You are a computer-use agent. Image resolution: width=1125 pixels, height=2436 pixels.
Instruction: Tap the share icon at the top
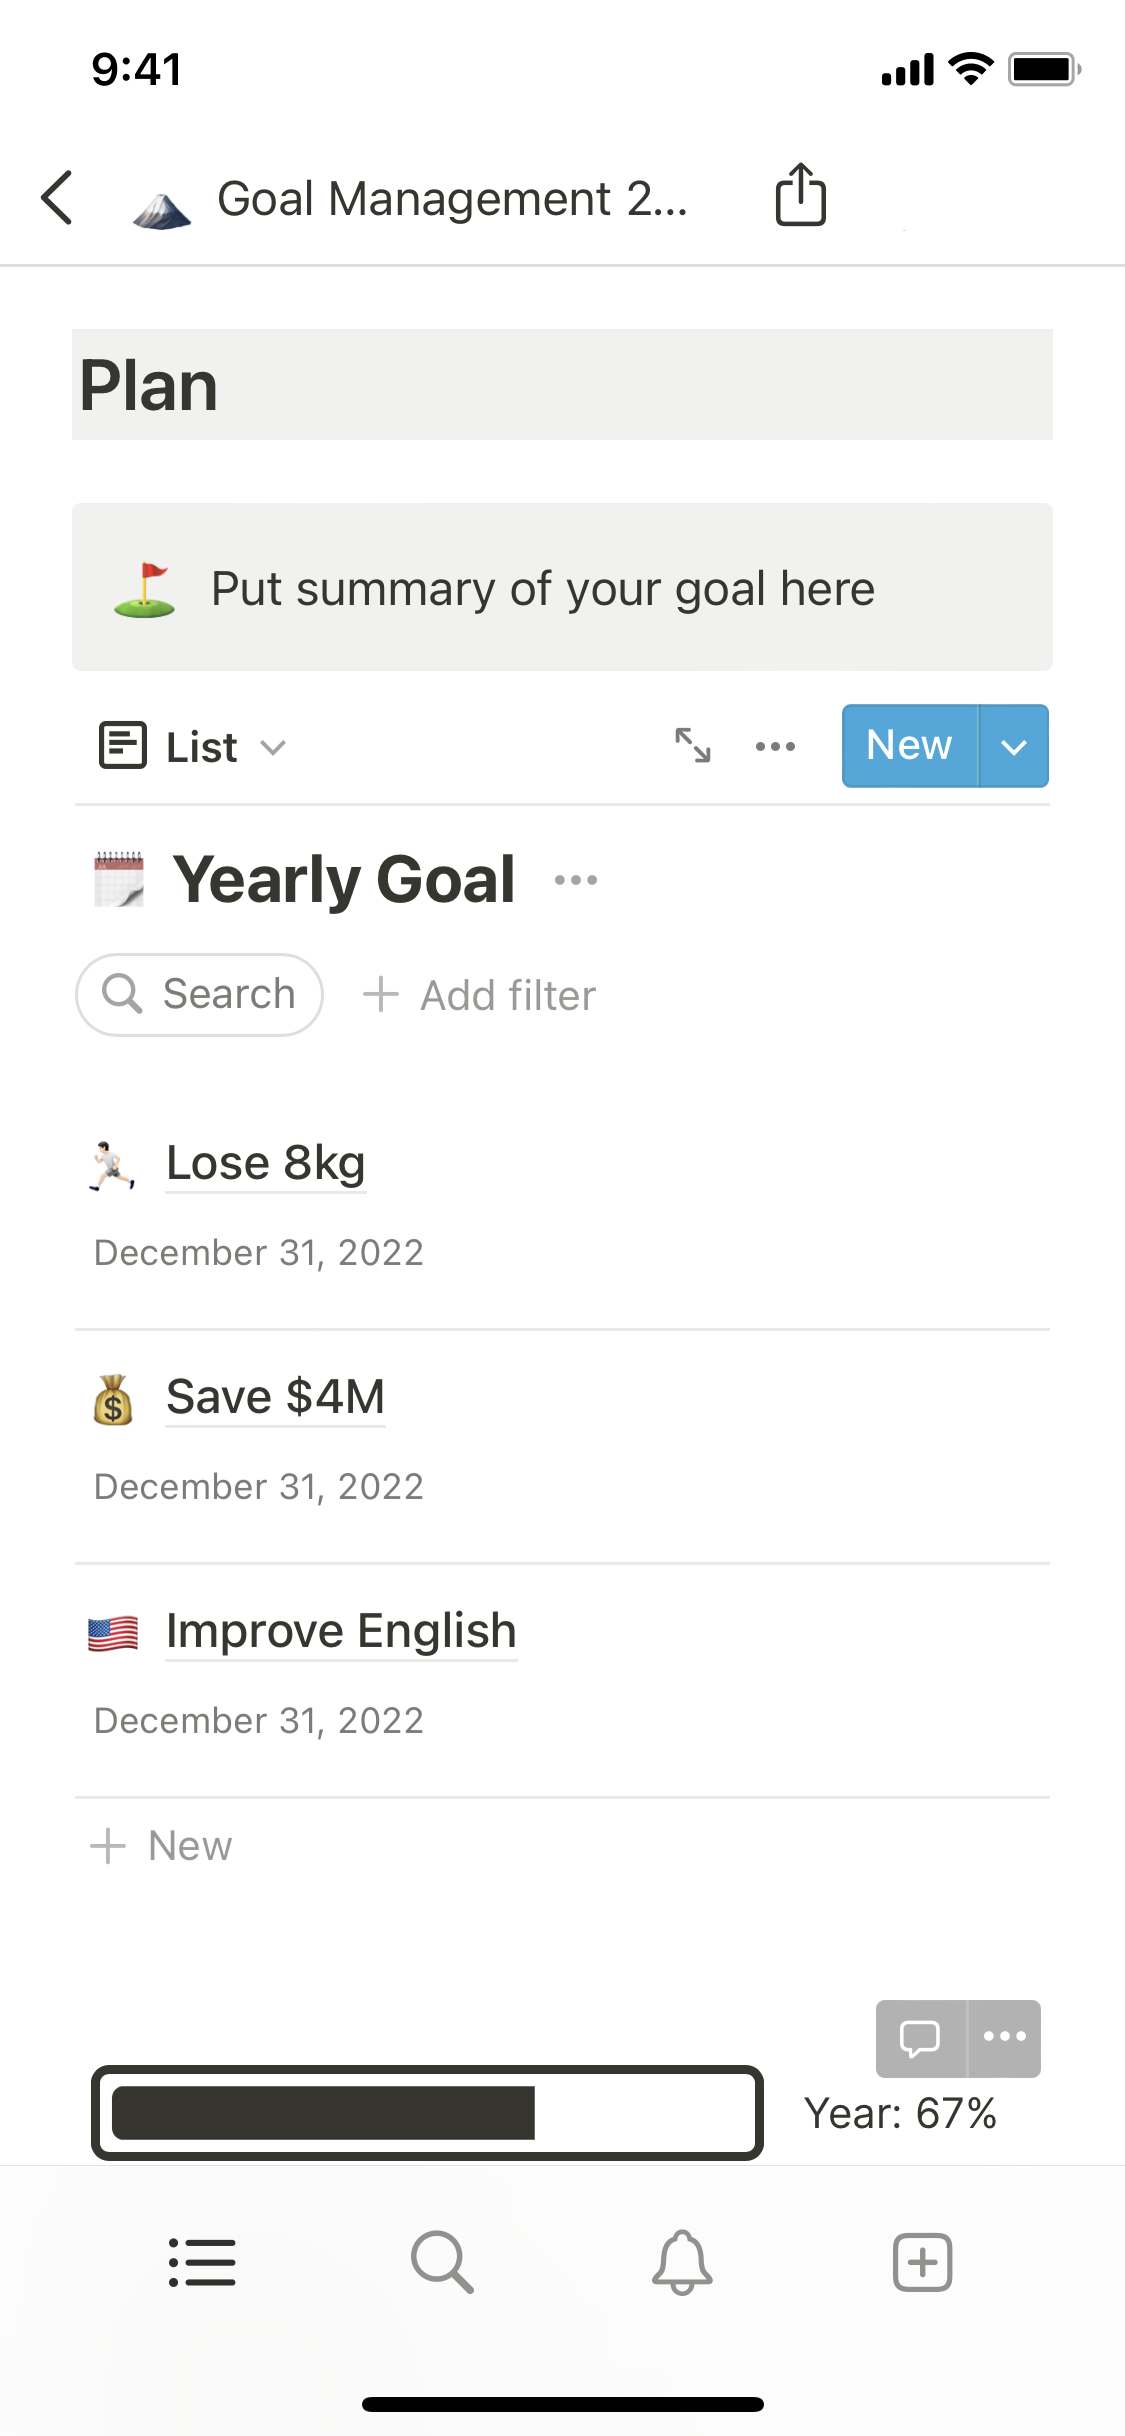(800, 195)
